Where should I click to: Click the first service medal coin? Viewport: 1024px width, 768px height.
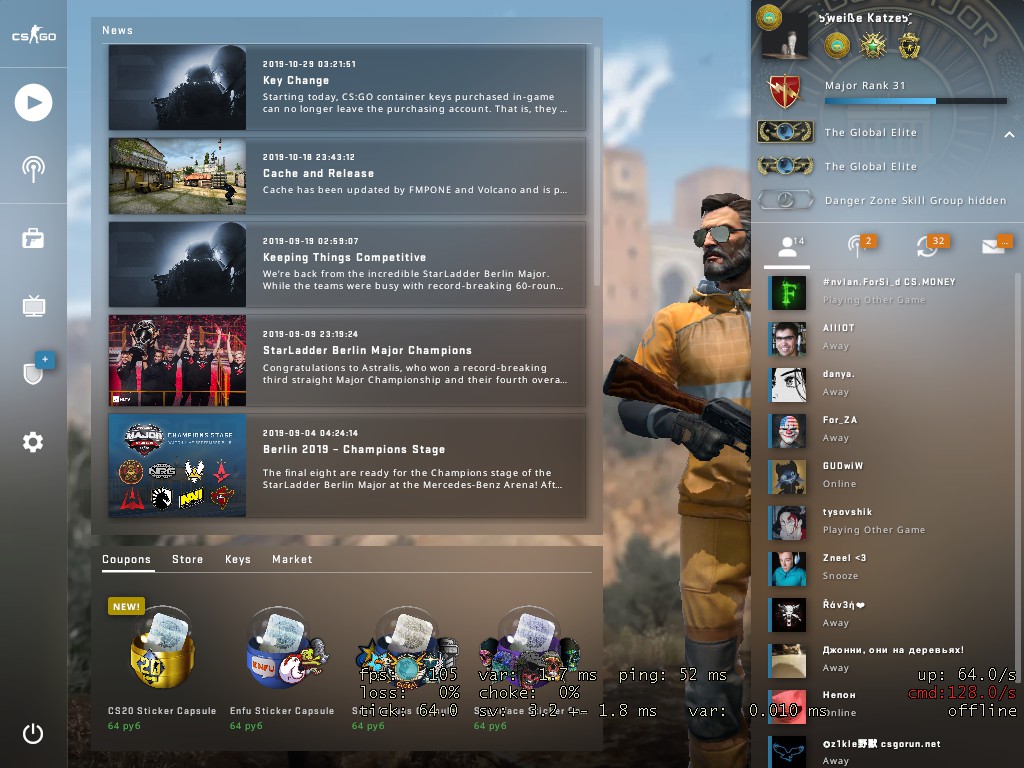(x=837, y=46)
